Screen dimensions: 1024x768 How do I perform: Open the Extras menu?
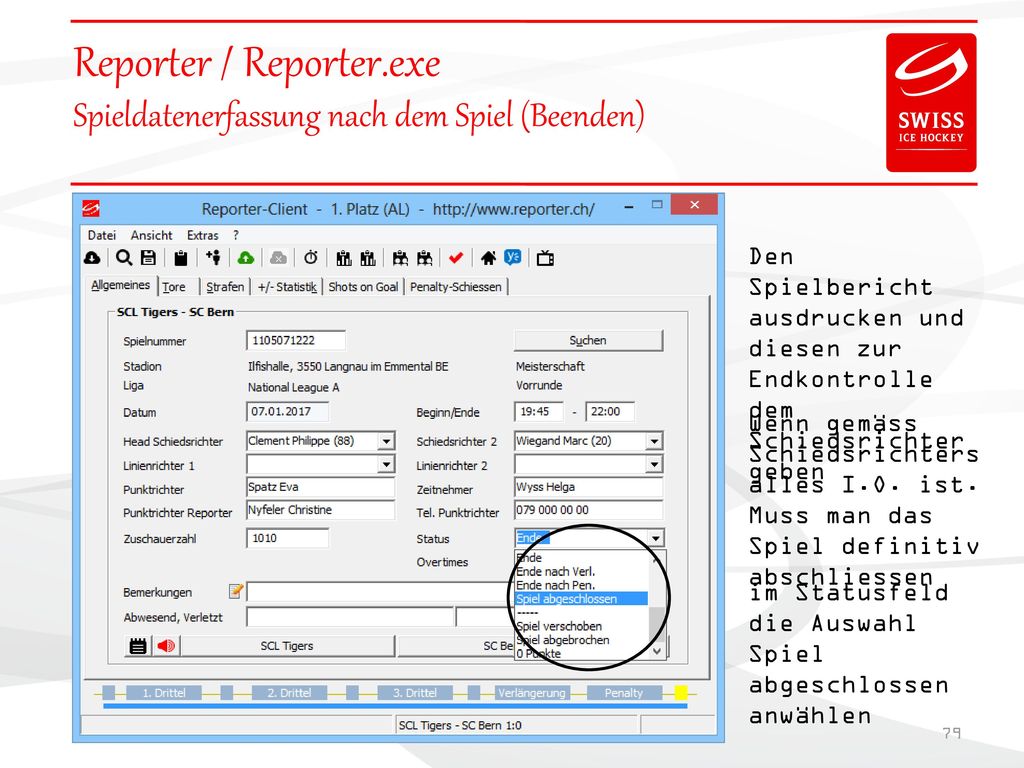(202, 235)
